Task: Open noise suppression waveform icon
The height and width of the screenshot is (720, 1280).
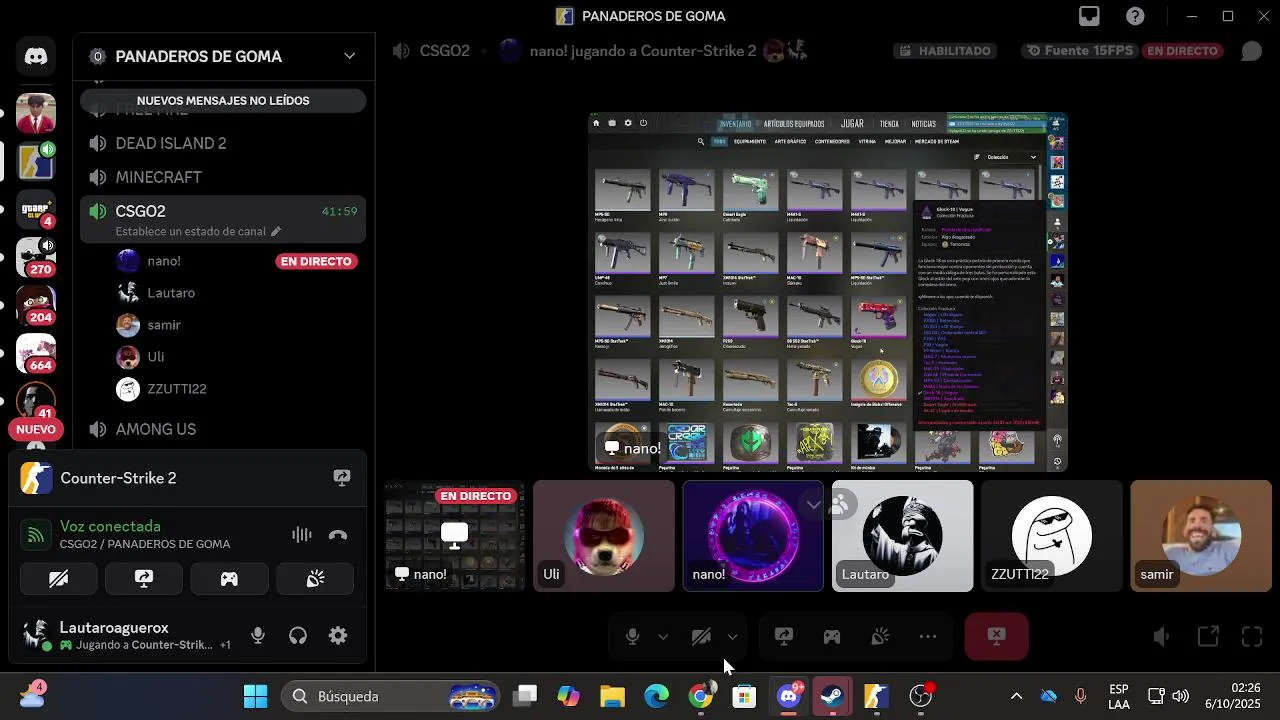Action: tap(301, 535)
